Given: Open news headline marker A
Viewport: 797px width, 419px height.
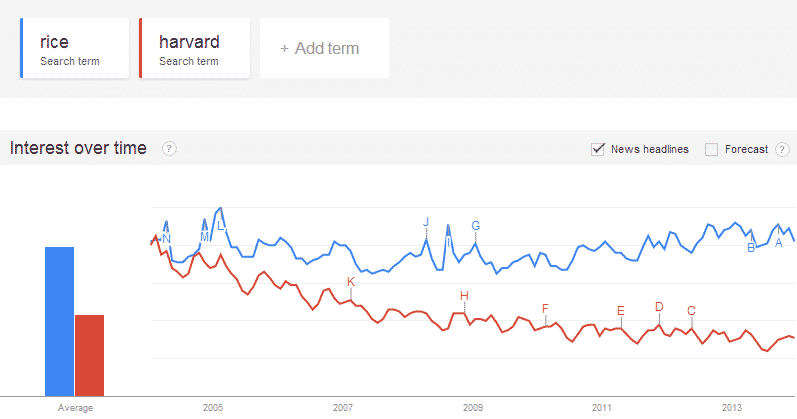Looking at the screenshot, I should click(779, 242).
